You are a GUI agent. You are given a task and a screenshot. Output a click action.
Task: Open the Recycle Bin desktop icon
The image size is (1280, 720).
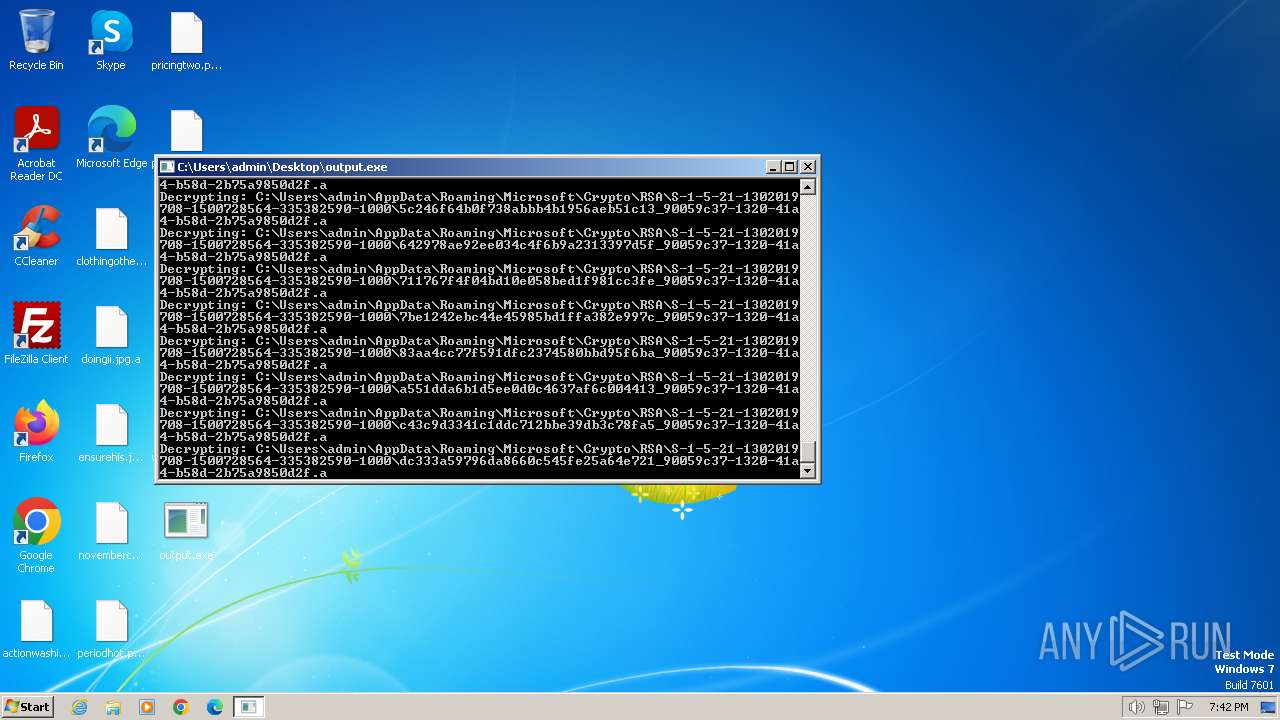click(x=36, y=40)
